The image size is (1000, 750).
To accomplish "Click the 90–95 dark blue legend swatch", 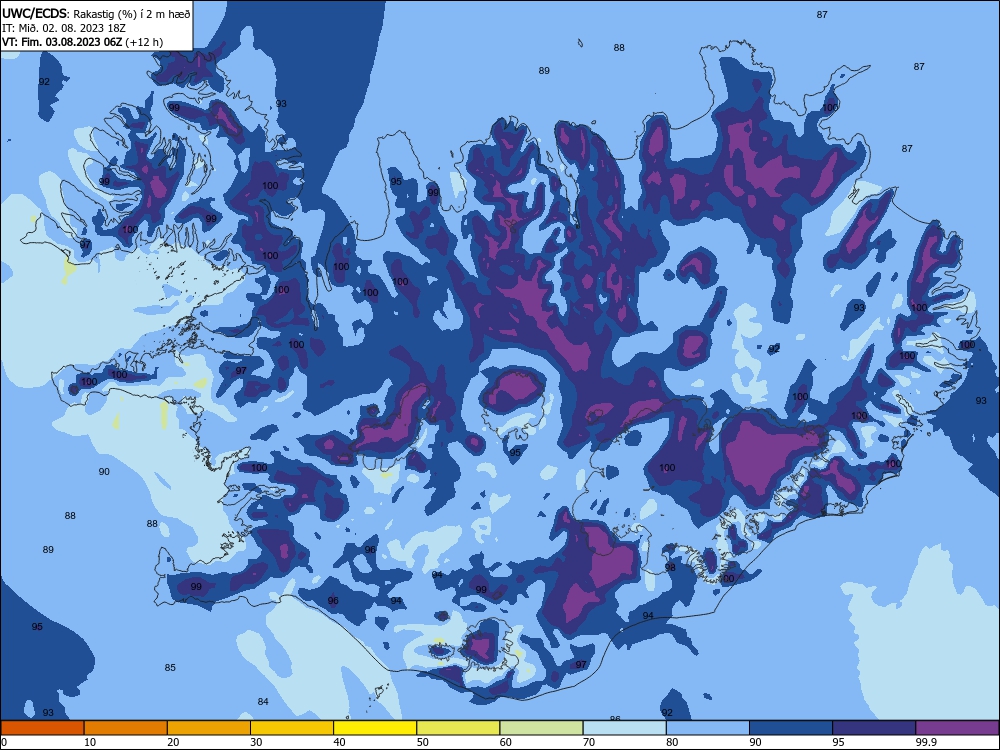I will (791, 728).
